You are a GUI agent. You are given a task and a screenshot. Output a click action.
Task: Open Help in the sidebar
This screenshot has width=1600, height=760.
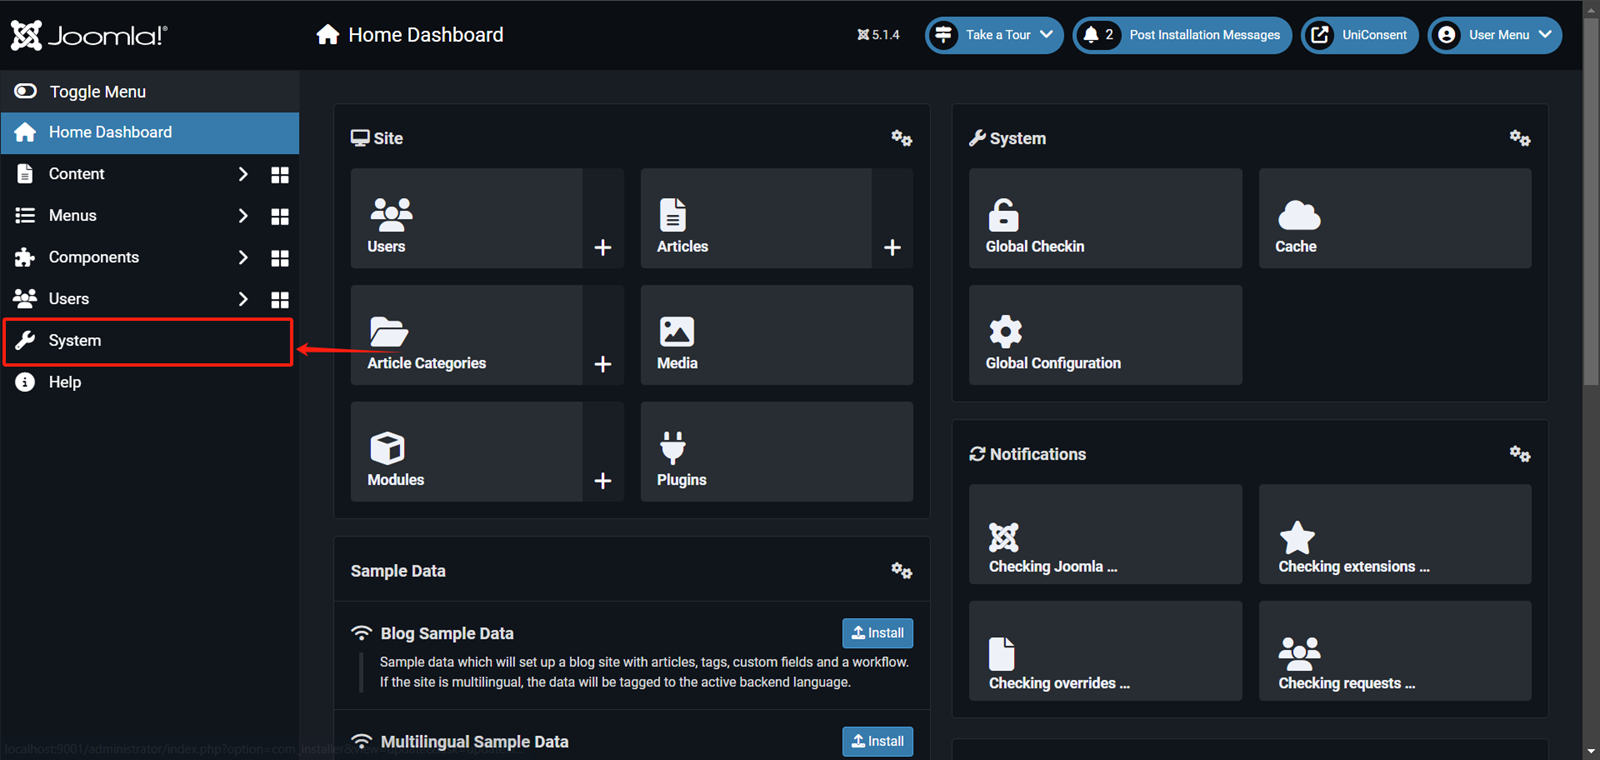(x=150, y=382)
